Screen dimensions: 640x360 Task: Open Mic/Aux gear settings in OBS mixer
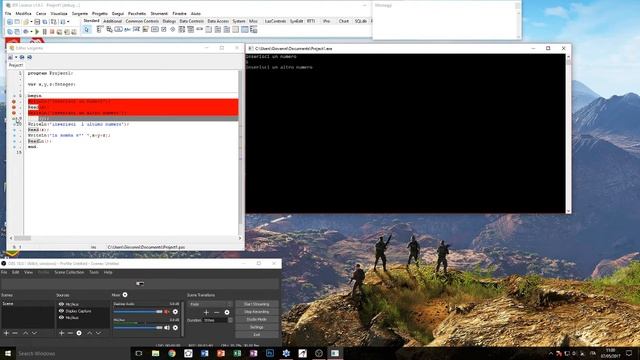[x=175, y=327]
